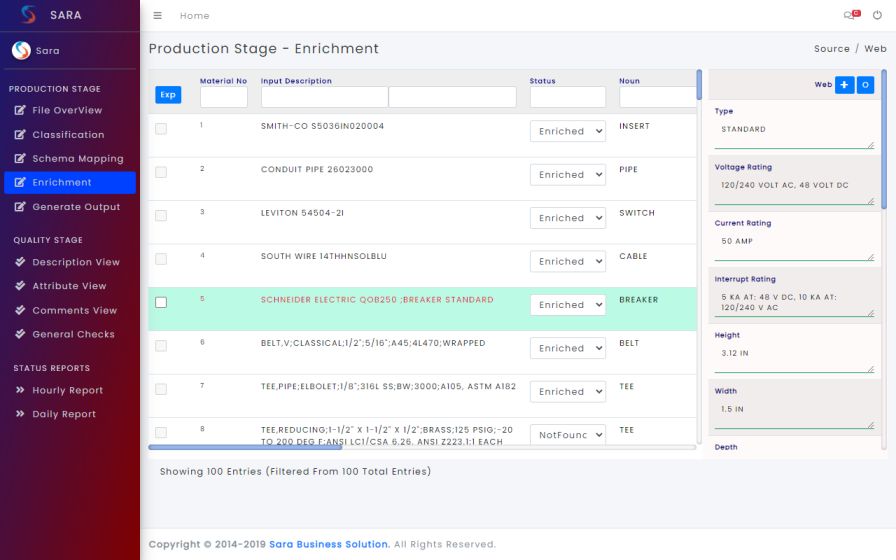The image size is (896, 560).
Task: Open status dropdown for INSERT row
Action: click(x=567, y=131)
